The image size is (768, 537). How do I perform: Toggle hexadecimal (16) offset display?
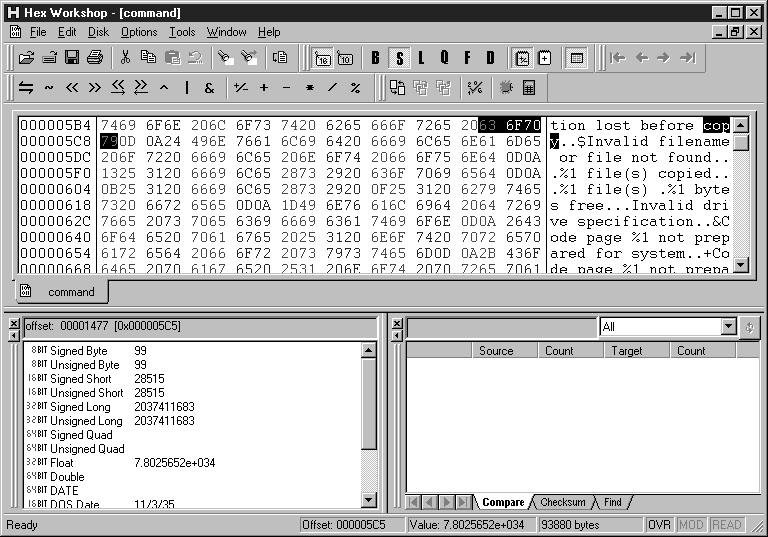click(323, 58)
